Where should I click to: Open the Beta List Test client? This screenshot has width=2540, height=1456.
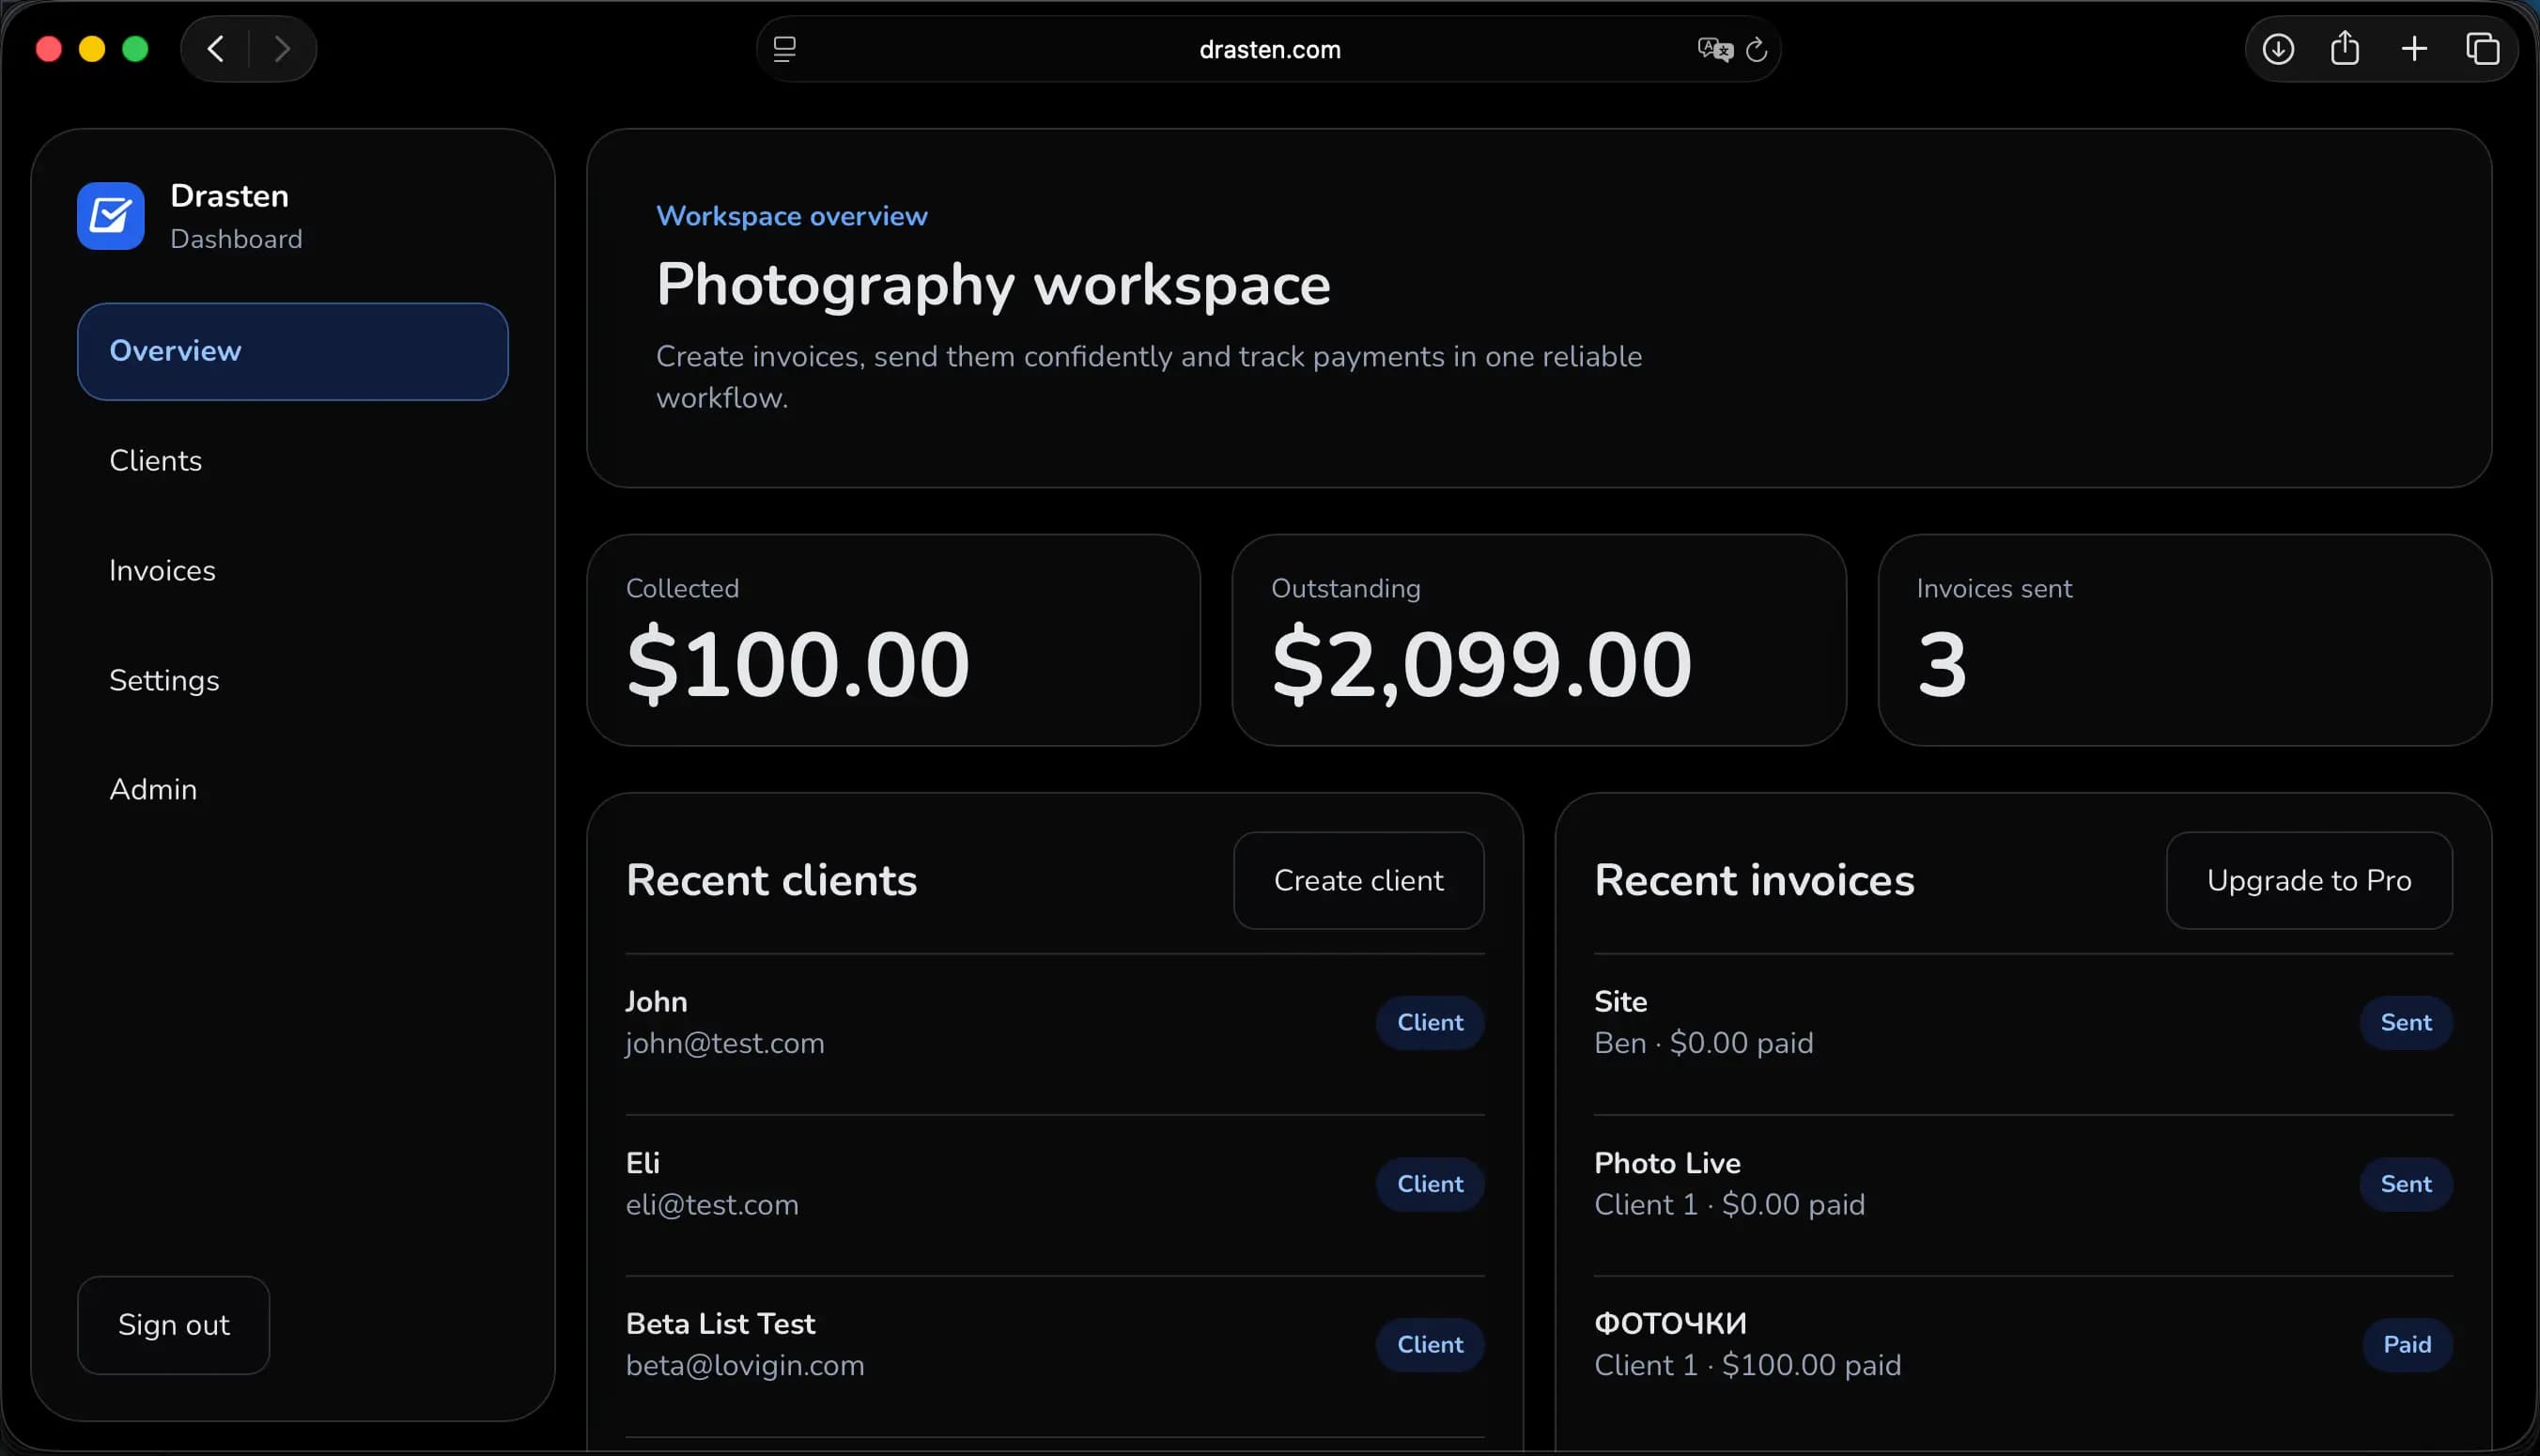pos(1055,1357)
